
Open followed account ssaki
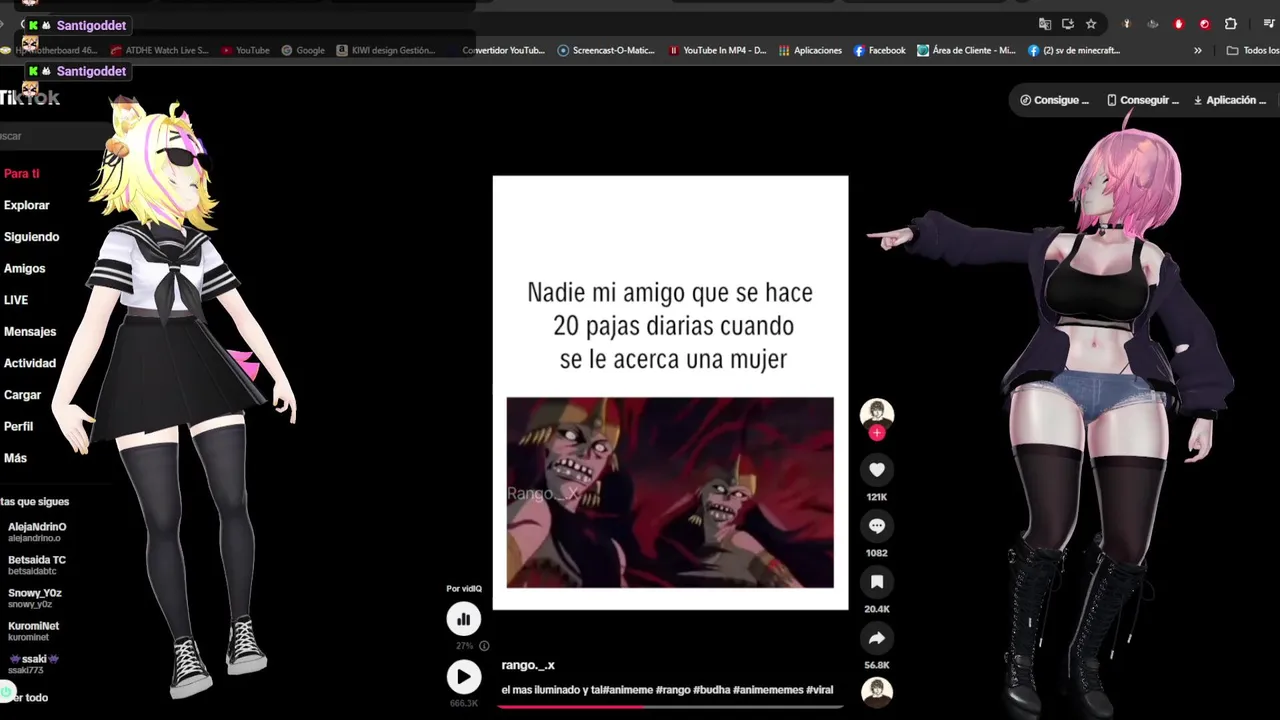(x=34, y=664)
